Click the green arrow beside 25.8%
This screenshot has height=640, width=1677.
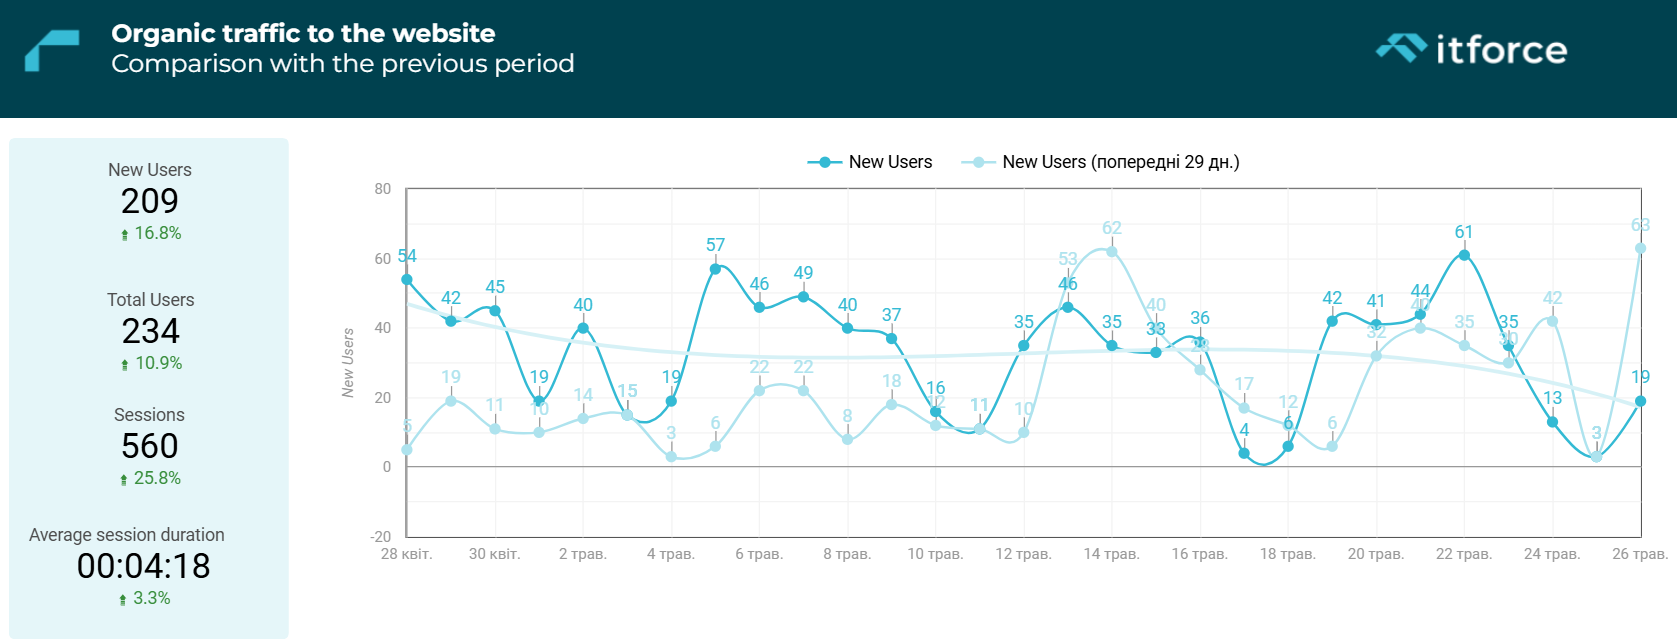(x=123, y=480)
